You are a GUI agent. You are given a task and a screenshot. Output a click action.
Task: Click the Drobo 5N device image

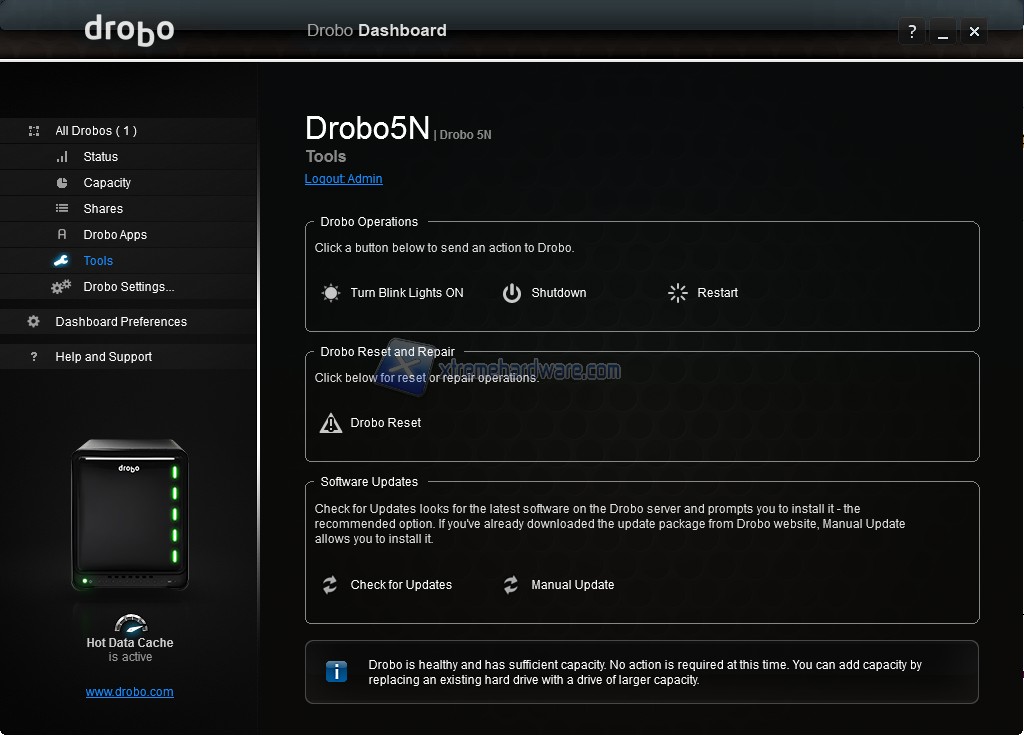[x=130, y=515]
